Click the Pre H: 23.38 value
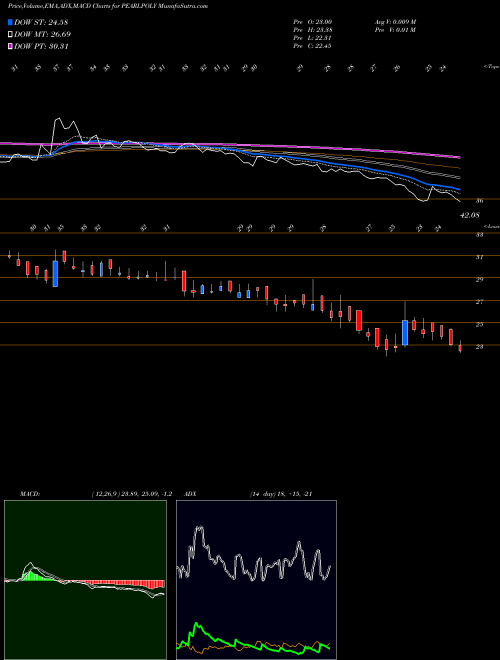Screen dimensions: 500x660 313,30
